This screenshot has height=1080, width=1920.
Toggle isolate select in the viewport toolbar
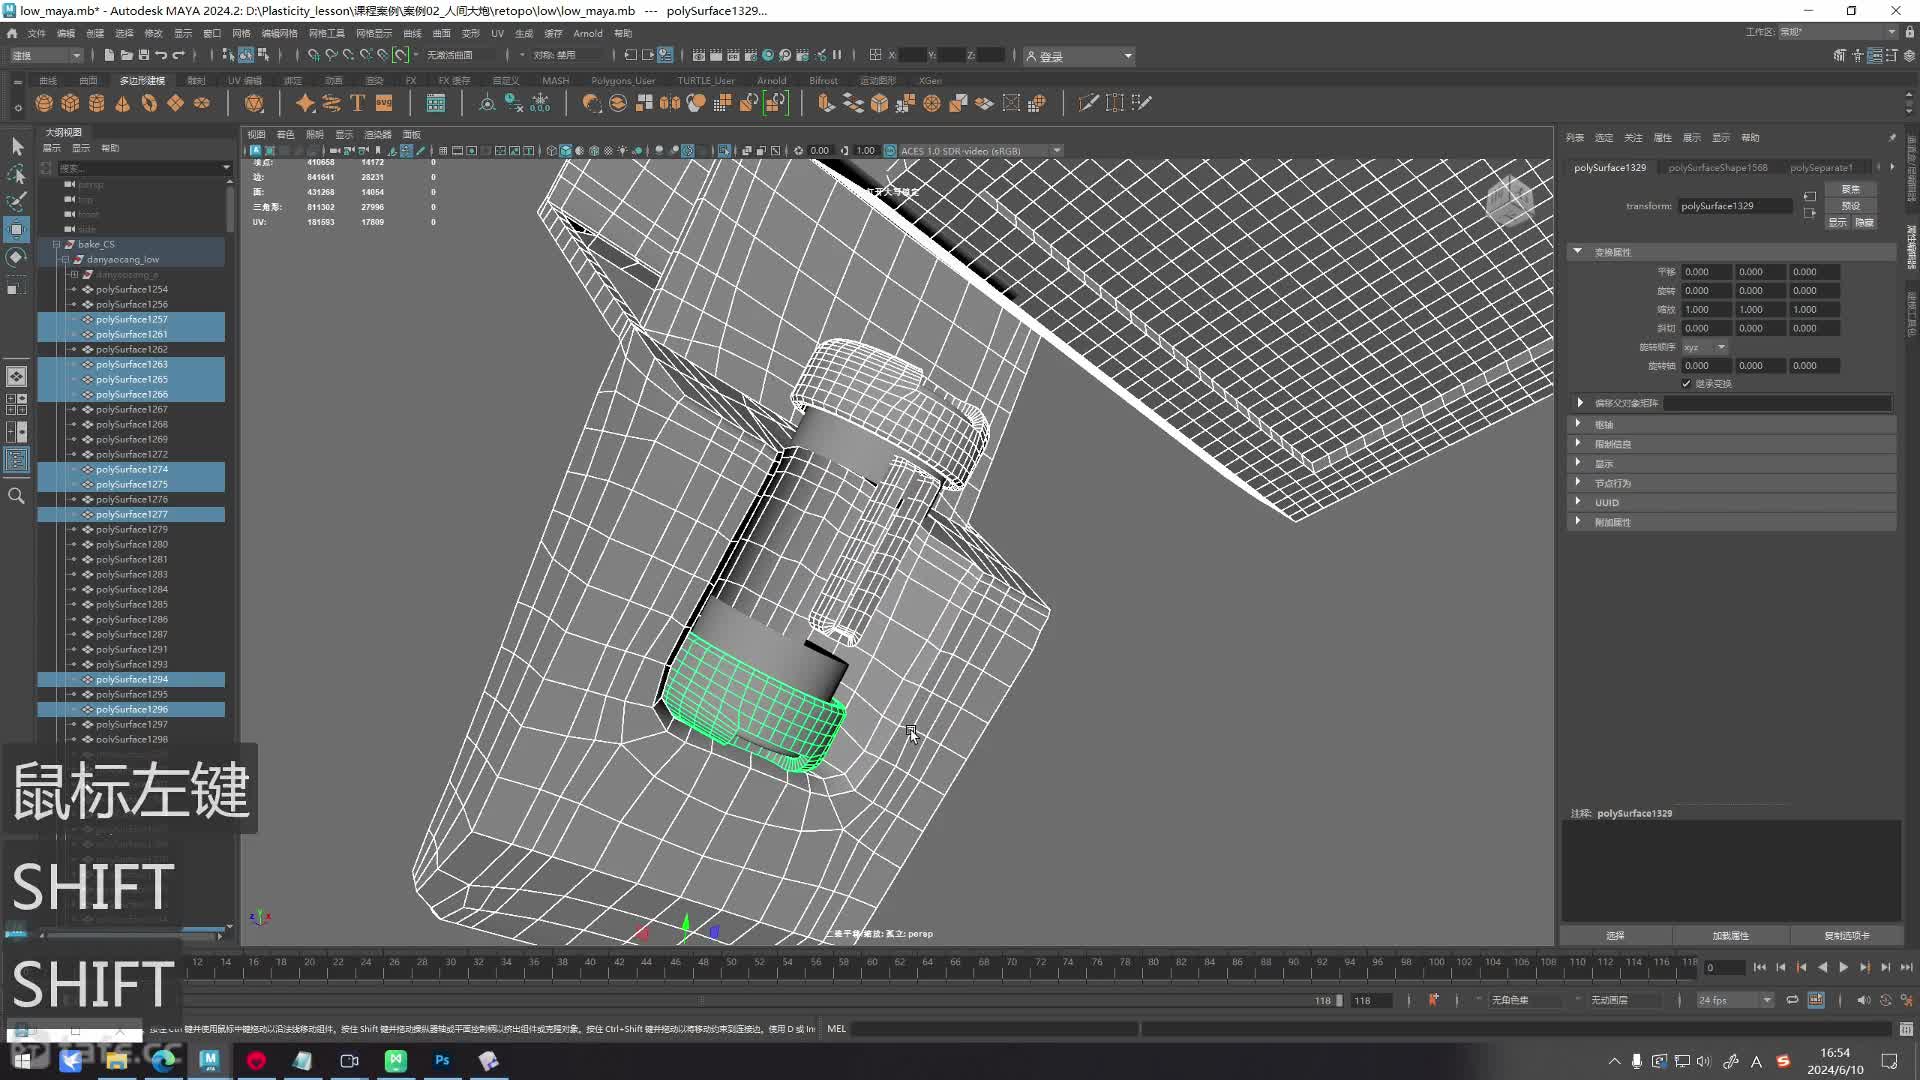pos(724,151)
